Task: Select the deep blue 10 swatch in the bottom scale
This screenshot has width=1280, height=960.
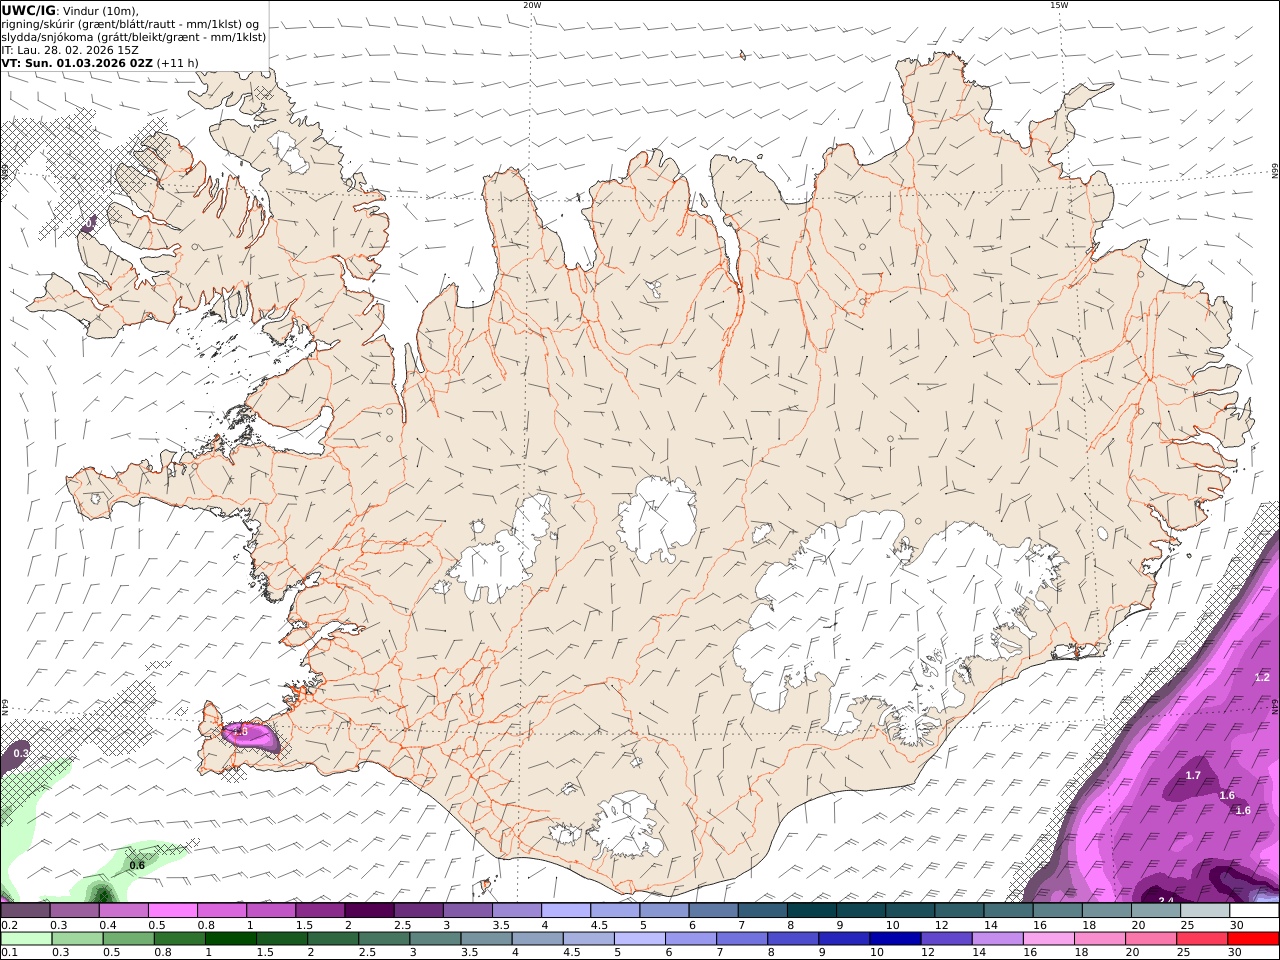Action: (x=894, y=938)
